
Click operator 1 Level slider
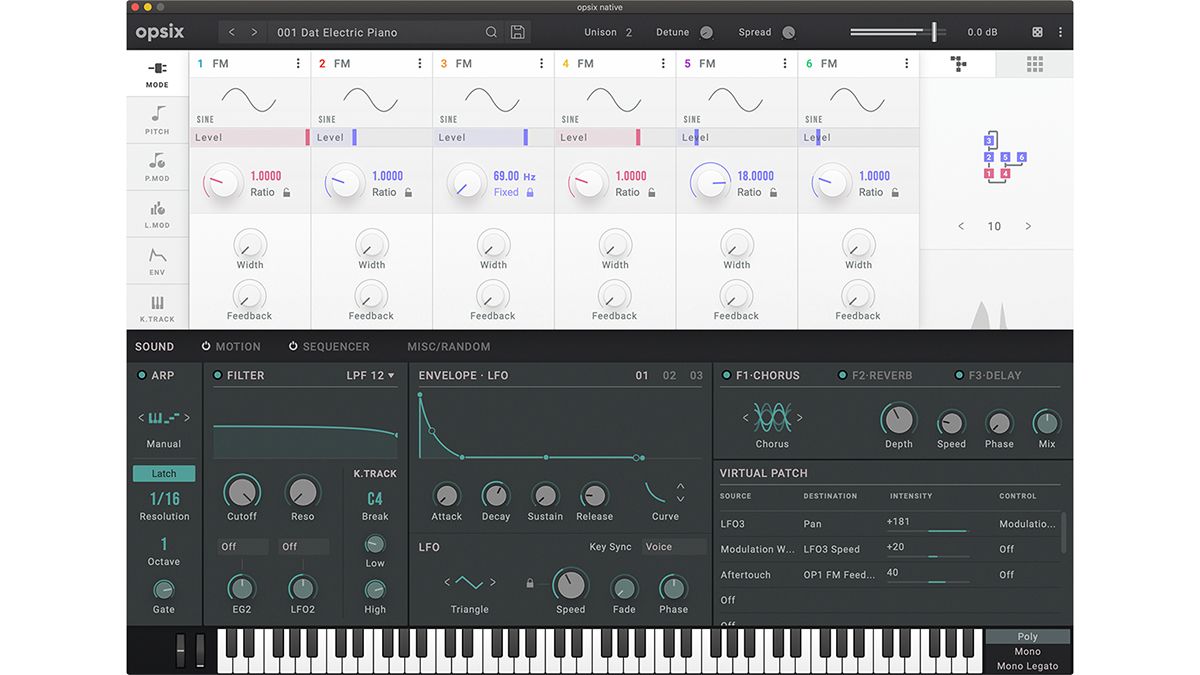pyautogui.click(x=250, y=137)
